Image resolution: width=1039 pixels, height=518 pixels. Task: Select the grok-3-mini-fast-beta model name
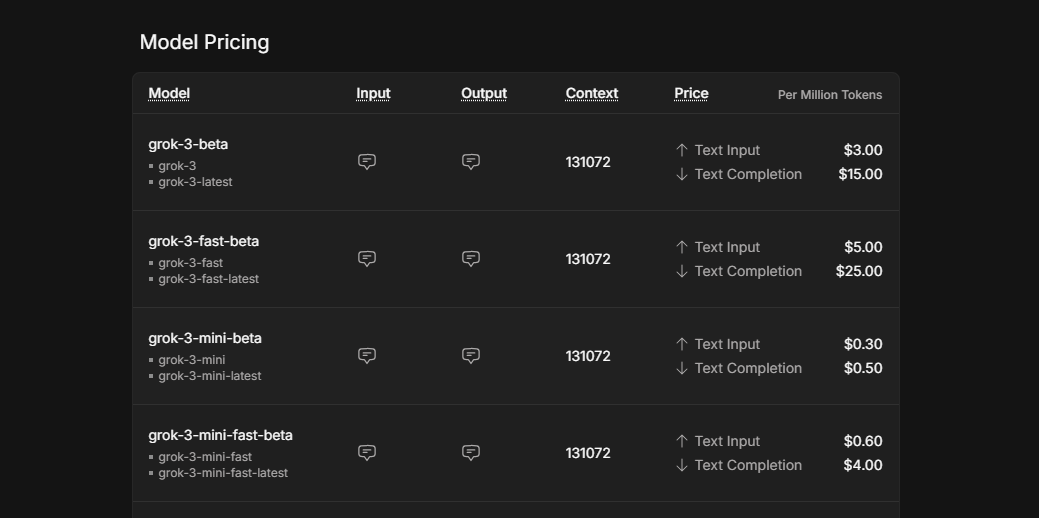tap(220, 435)
